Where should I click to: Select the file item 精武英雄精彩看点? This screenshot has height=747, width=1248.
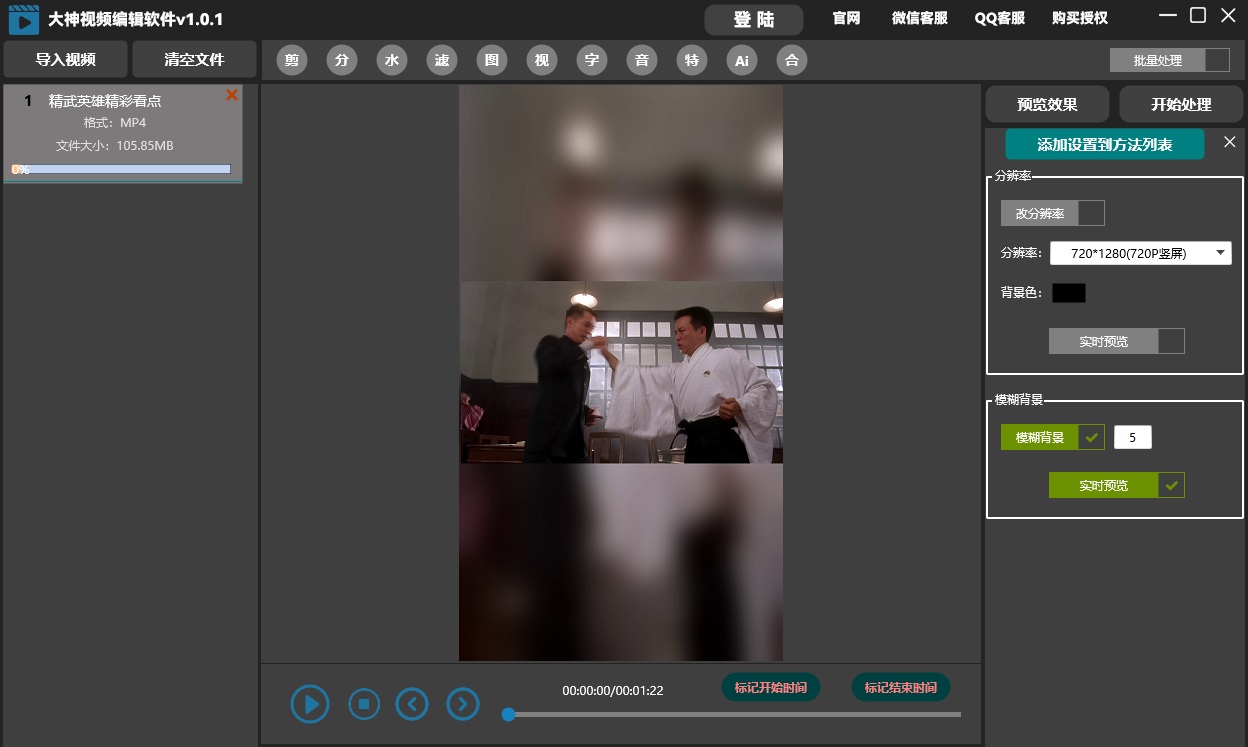(x=123, y=134)
